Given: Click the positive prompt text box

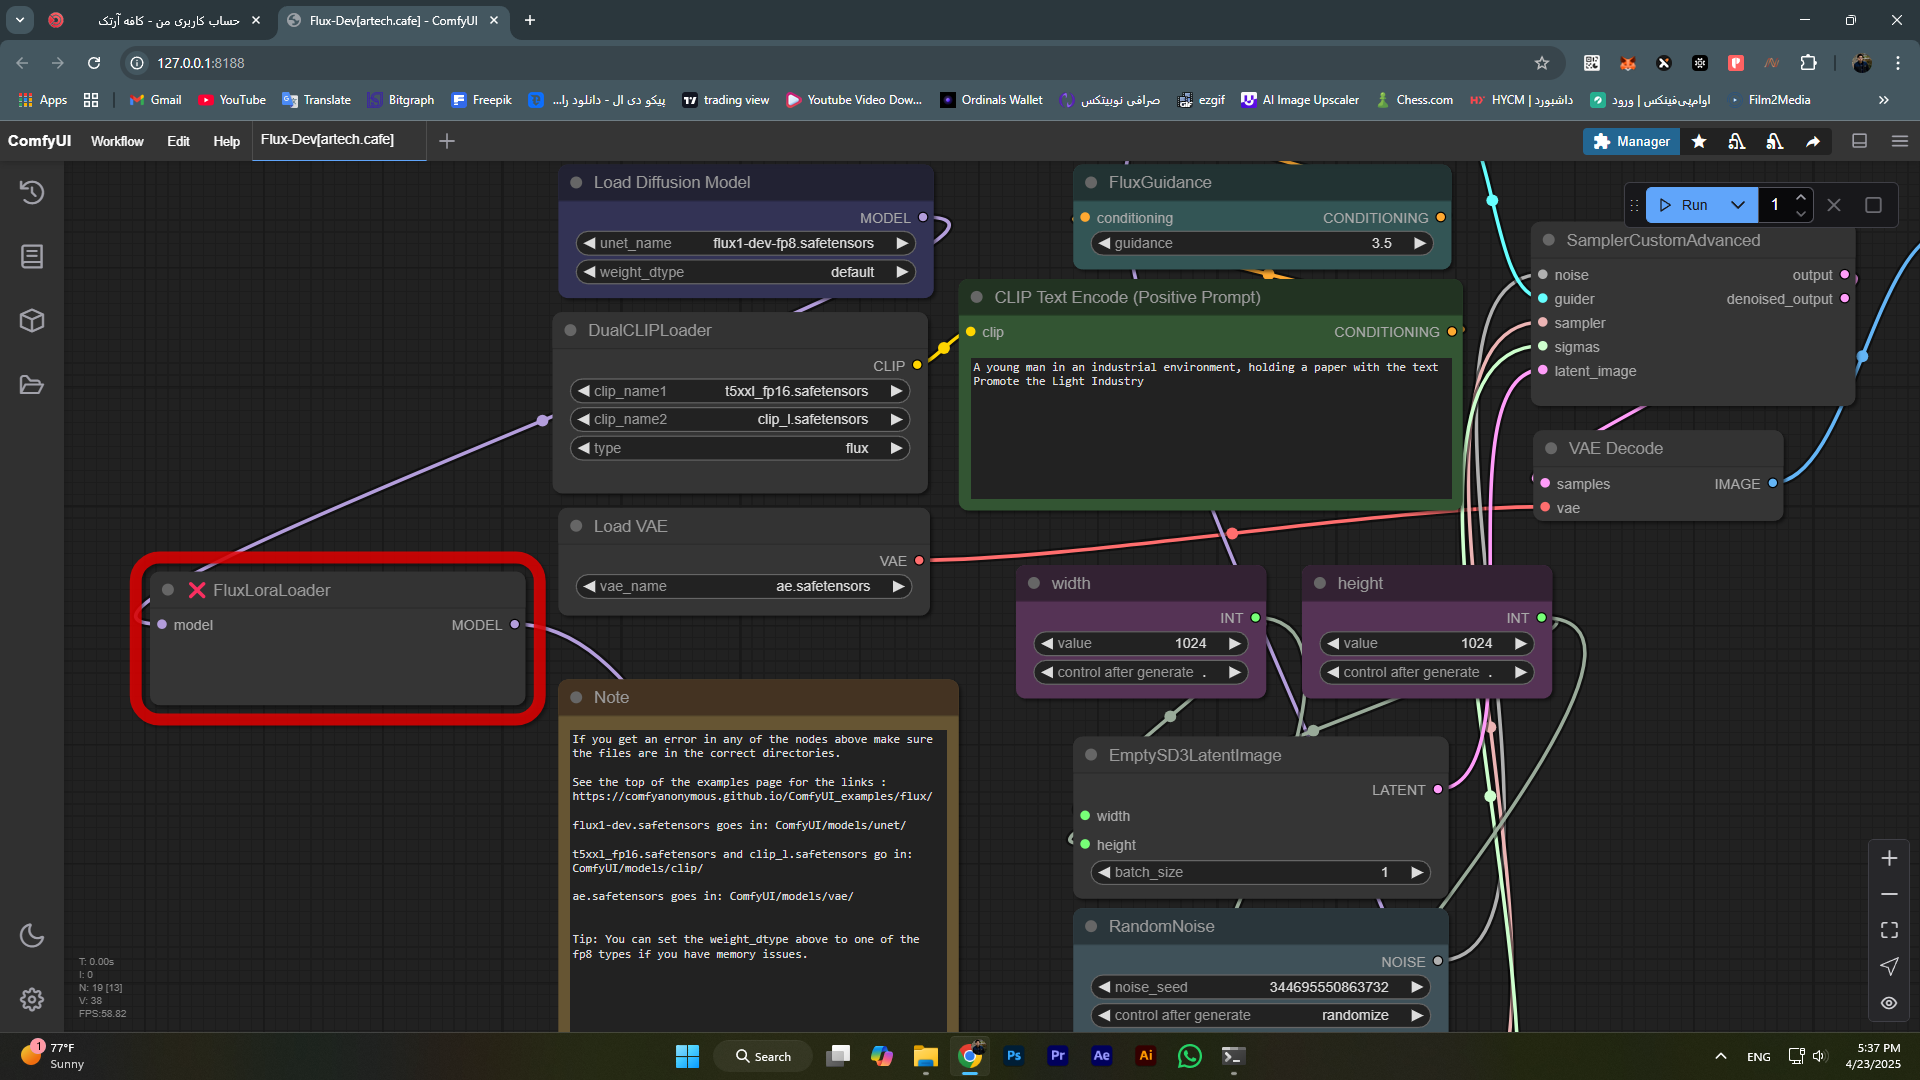Looking at the screenshot, I should pyautogui.click(x=1210, y=428).
